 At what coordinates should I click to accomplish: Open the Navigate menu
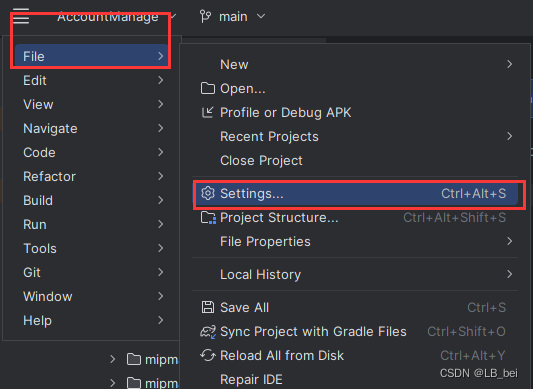(92, 129)
